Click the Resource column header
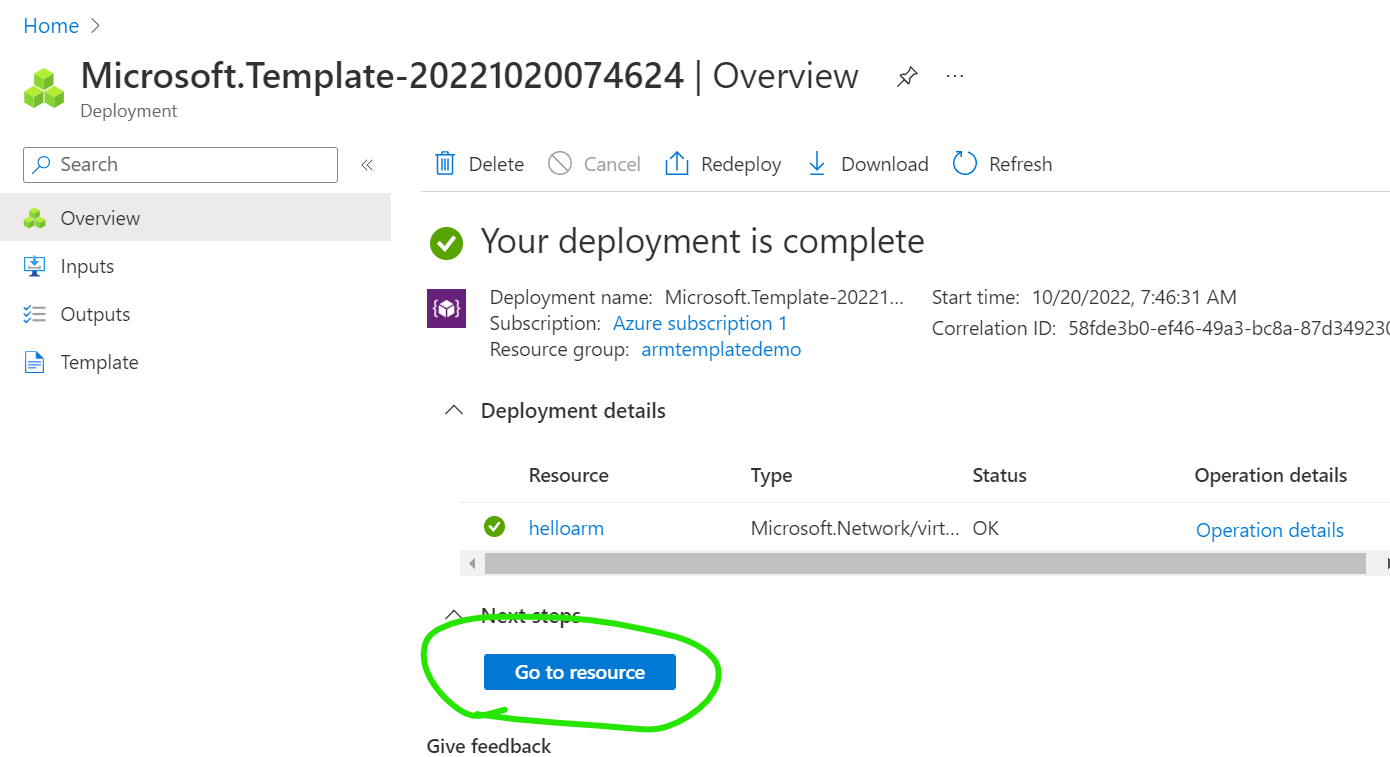Screen dimensions: 1390x757 [569, 475]
